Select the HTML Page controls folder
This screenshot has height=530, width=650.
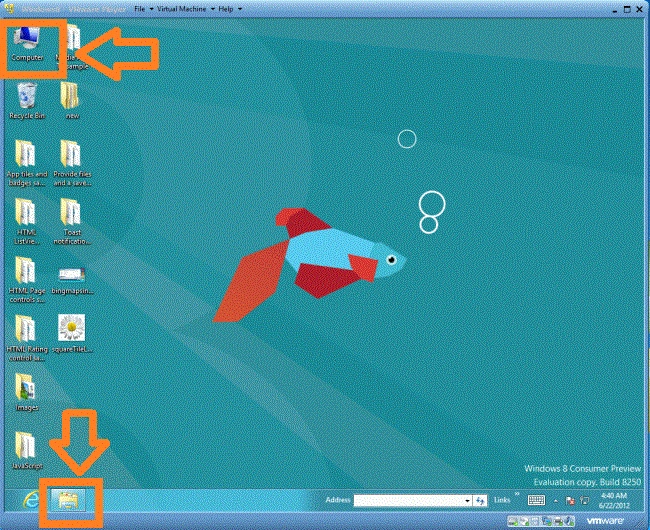click(x=27, y=280)
